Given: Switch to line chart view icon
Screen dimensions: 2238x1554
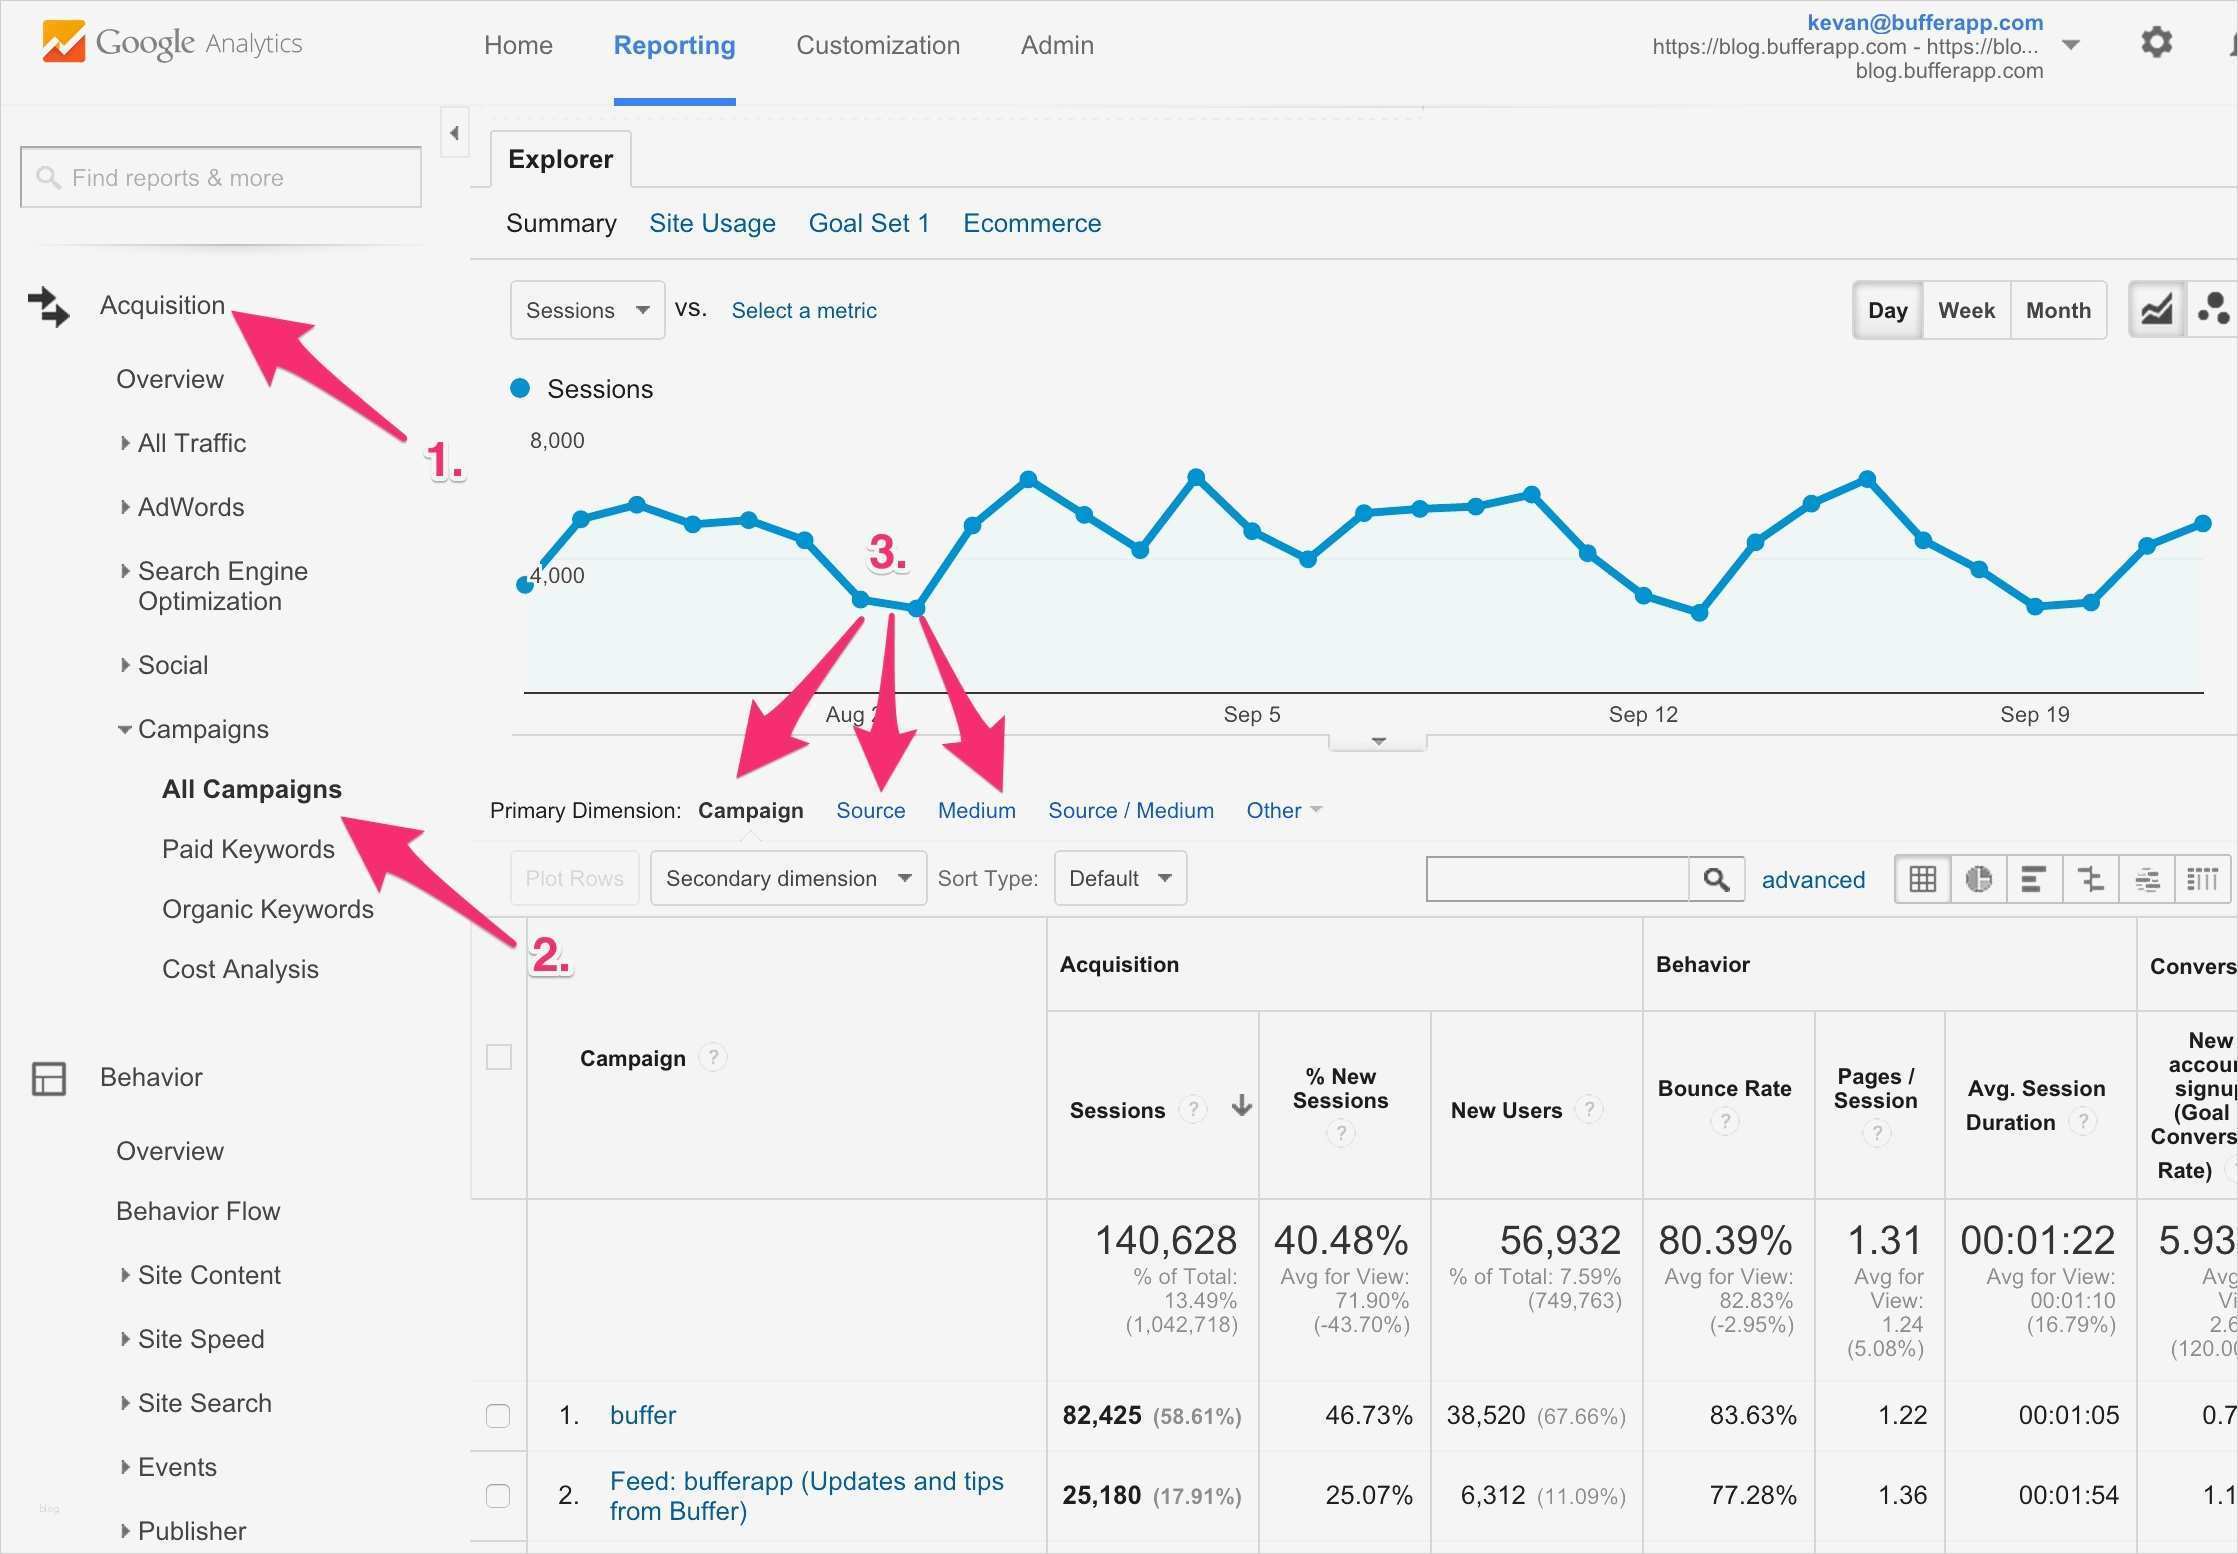Looking at the screenshot, I should tap(2156, 310).
